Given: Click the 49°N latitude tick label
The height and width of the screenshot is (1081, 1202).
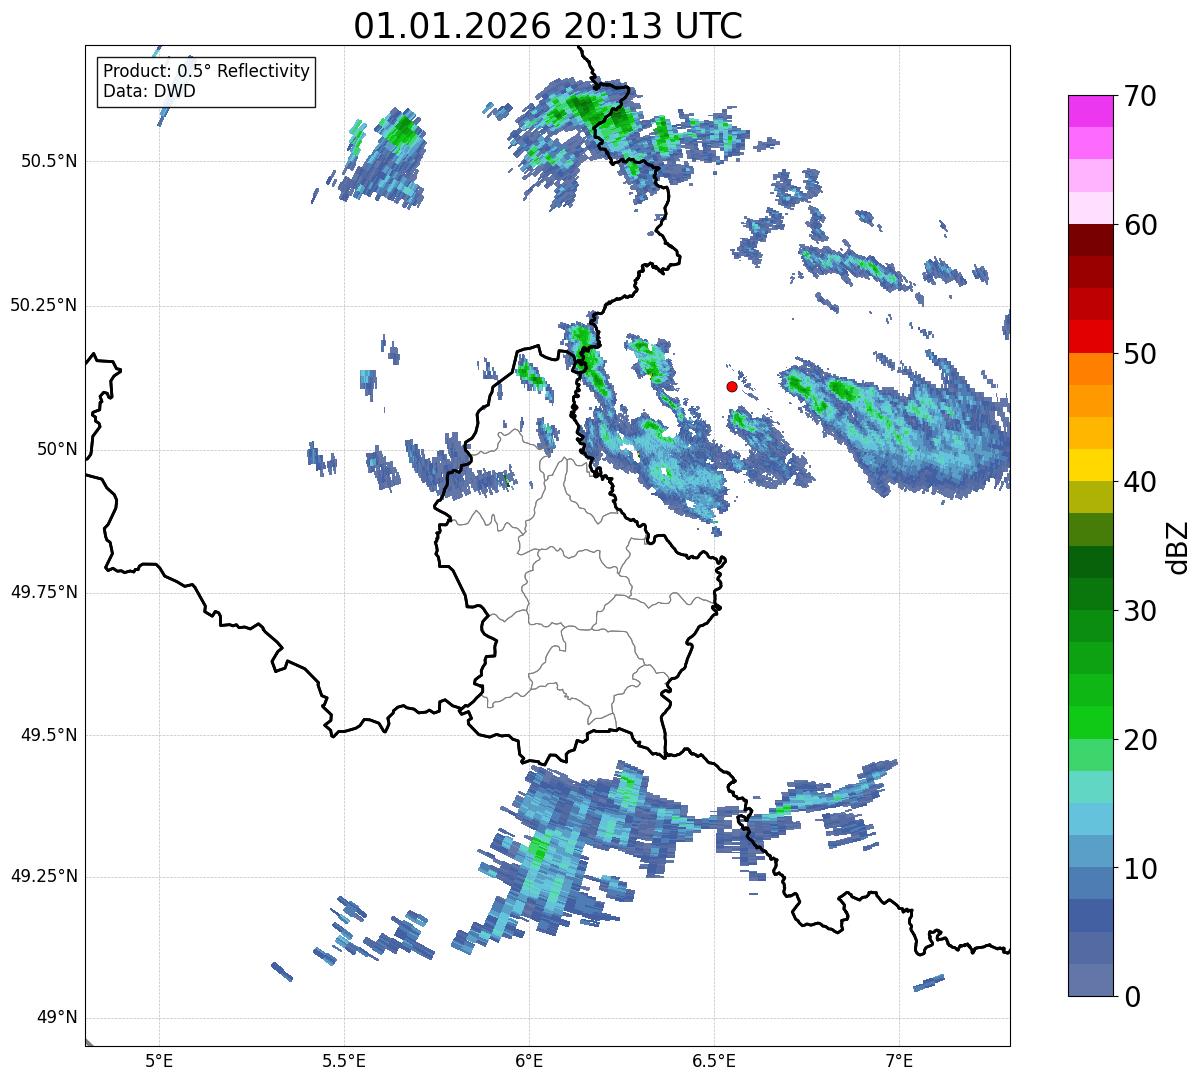Looking at the screenshot, I should pos(57,1018).
